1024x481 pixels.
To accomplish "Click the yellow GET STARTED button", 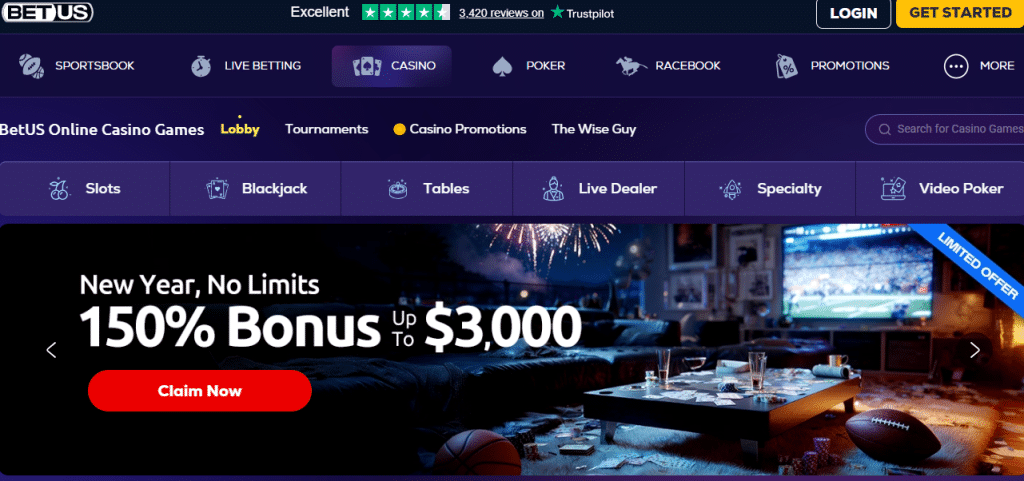I will [x=960, y=13].
